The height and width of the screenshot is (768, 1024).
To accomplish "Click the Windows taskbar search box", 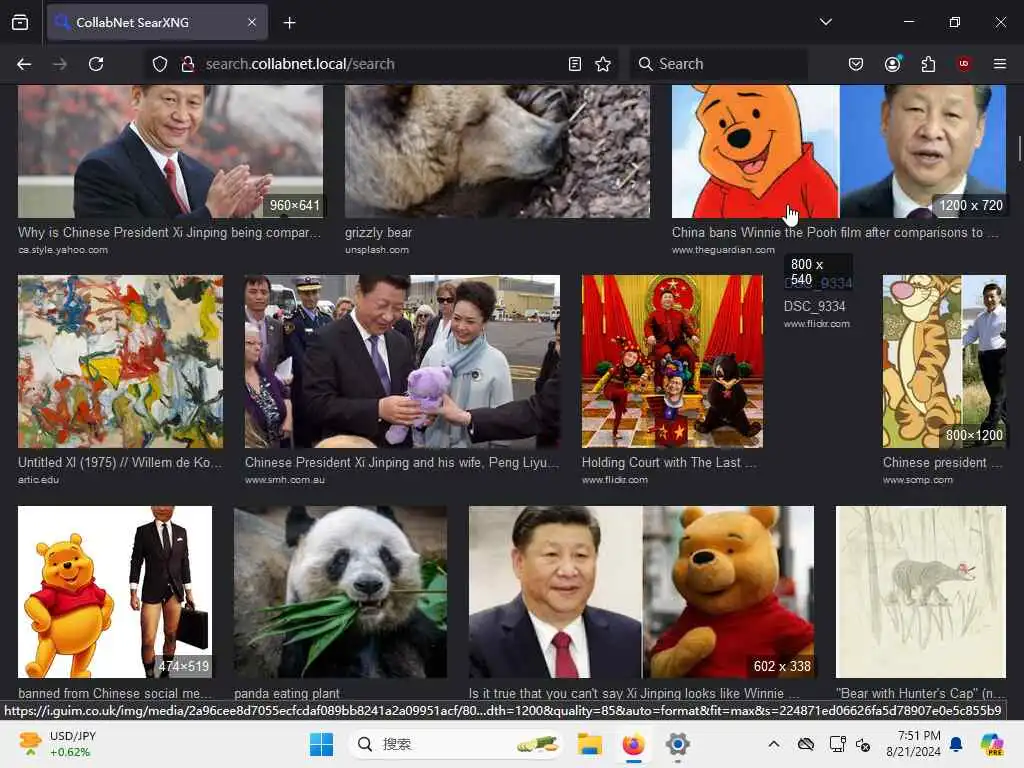I will tap(456, 744).
